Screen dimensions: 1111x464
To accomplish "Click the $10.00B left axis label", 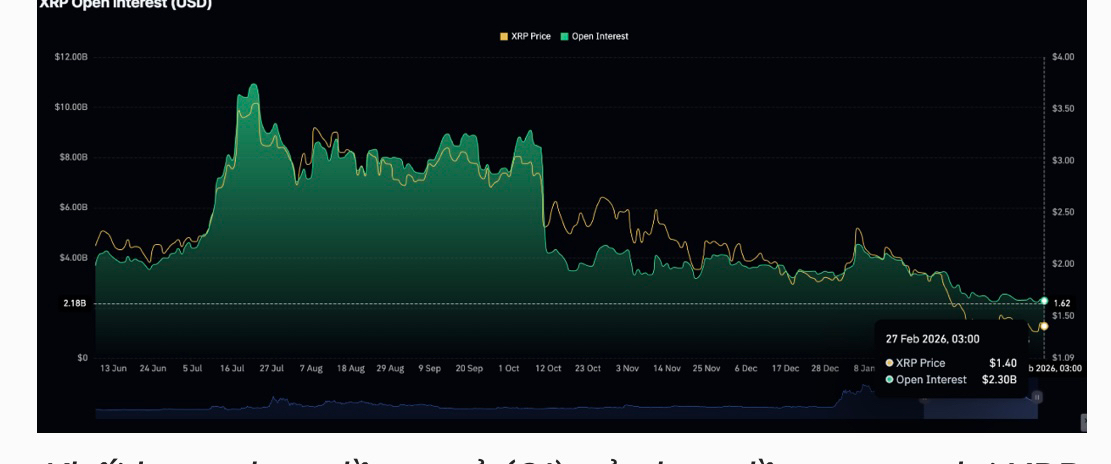I will click(x=71, y=107).
